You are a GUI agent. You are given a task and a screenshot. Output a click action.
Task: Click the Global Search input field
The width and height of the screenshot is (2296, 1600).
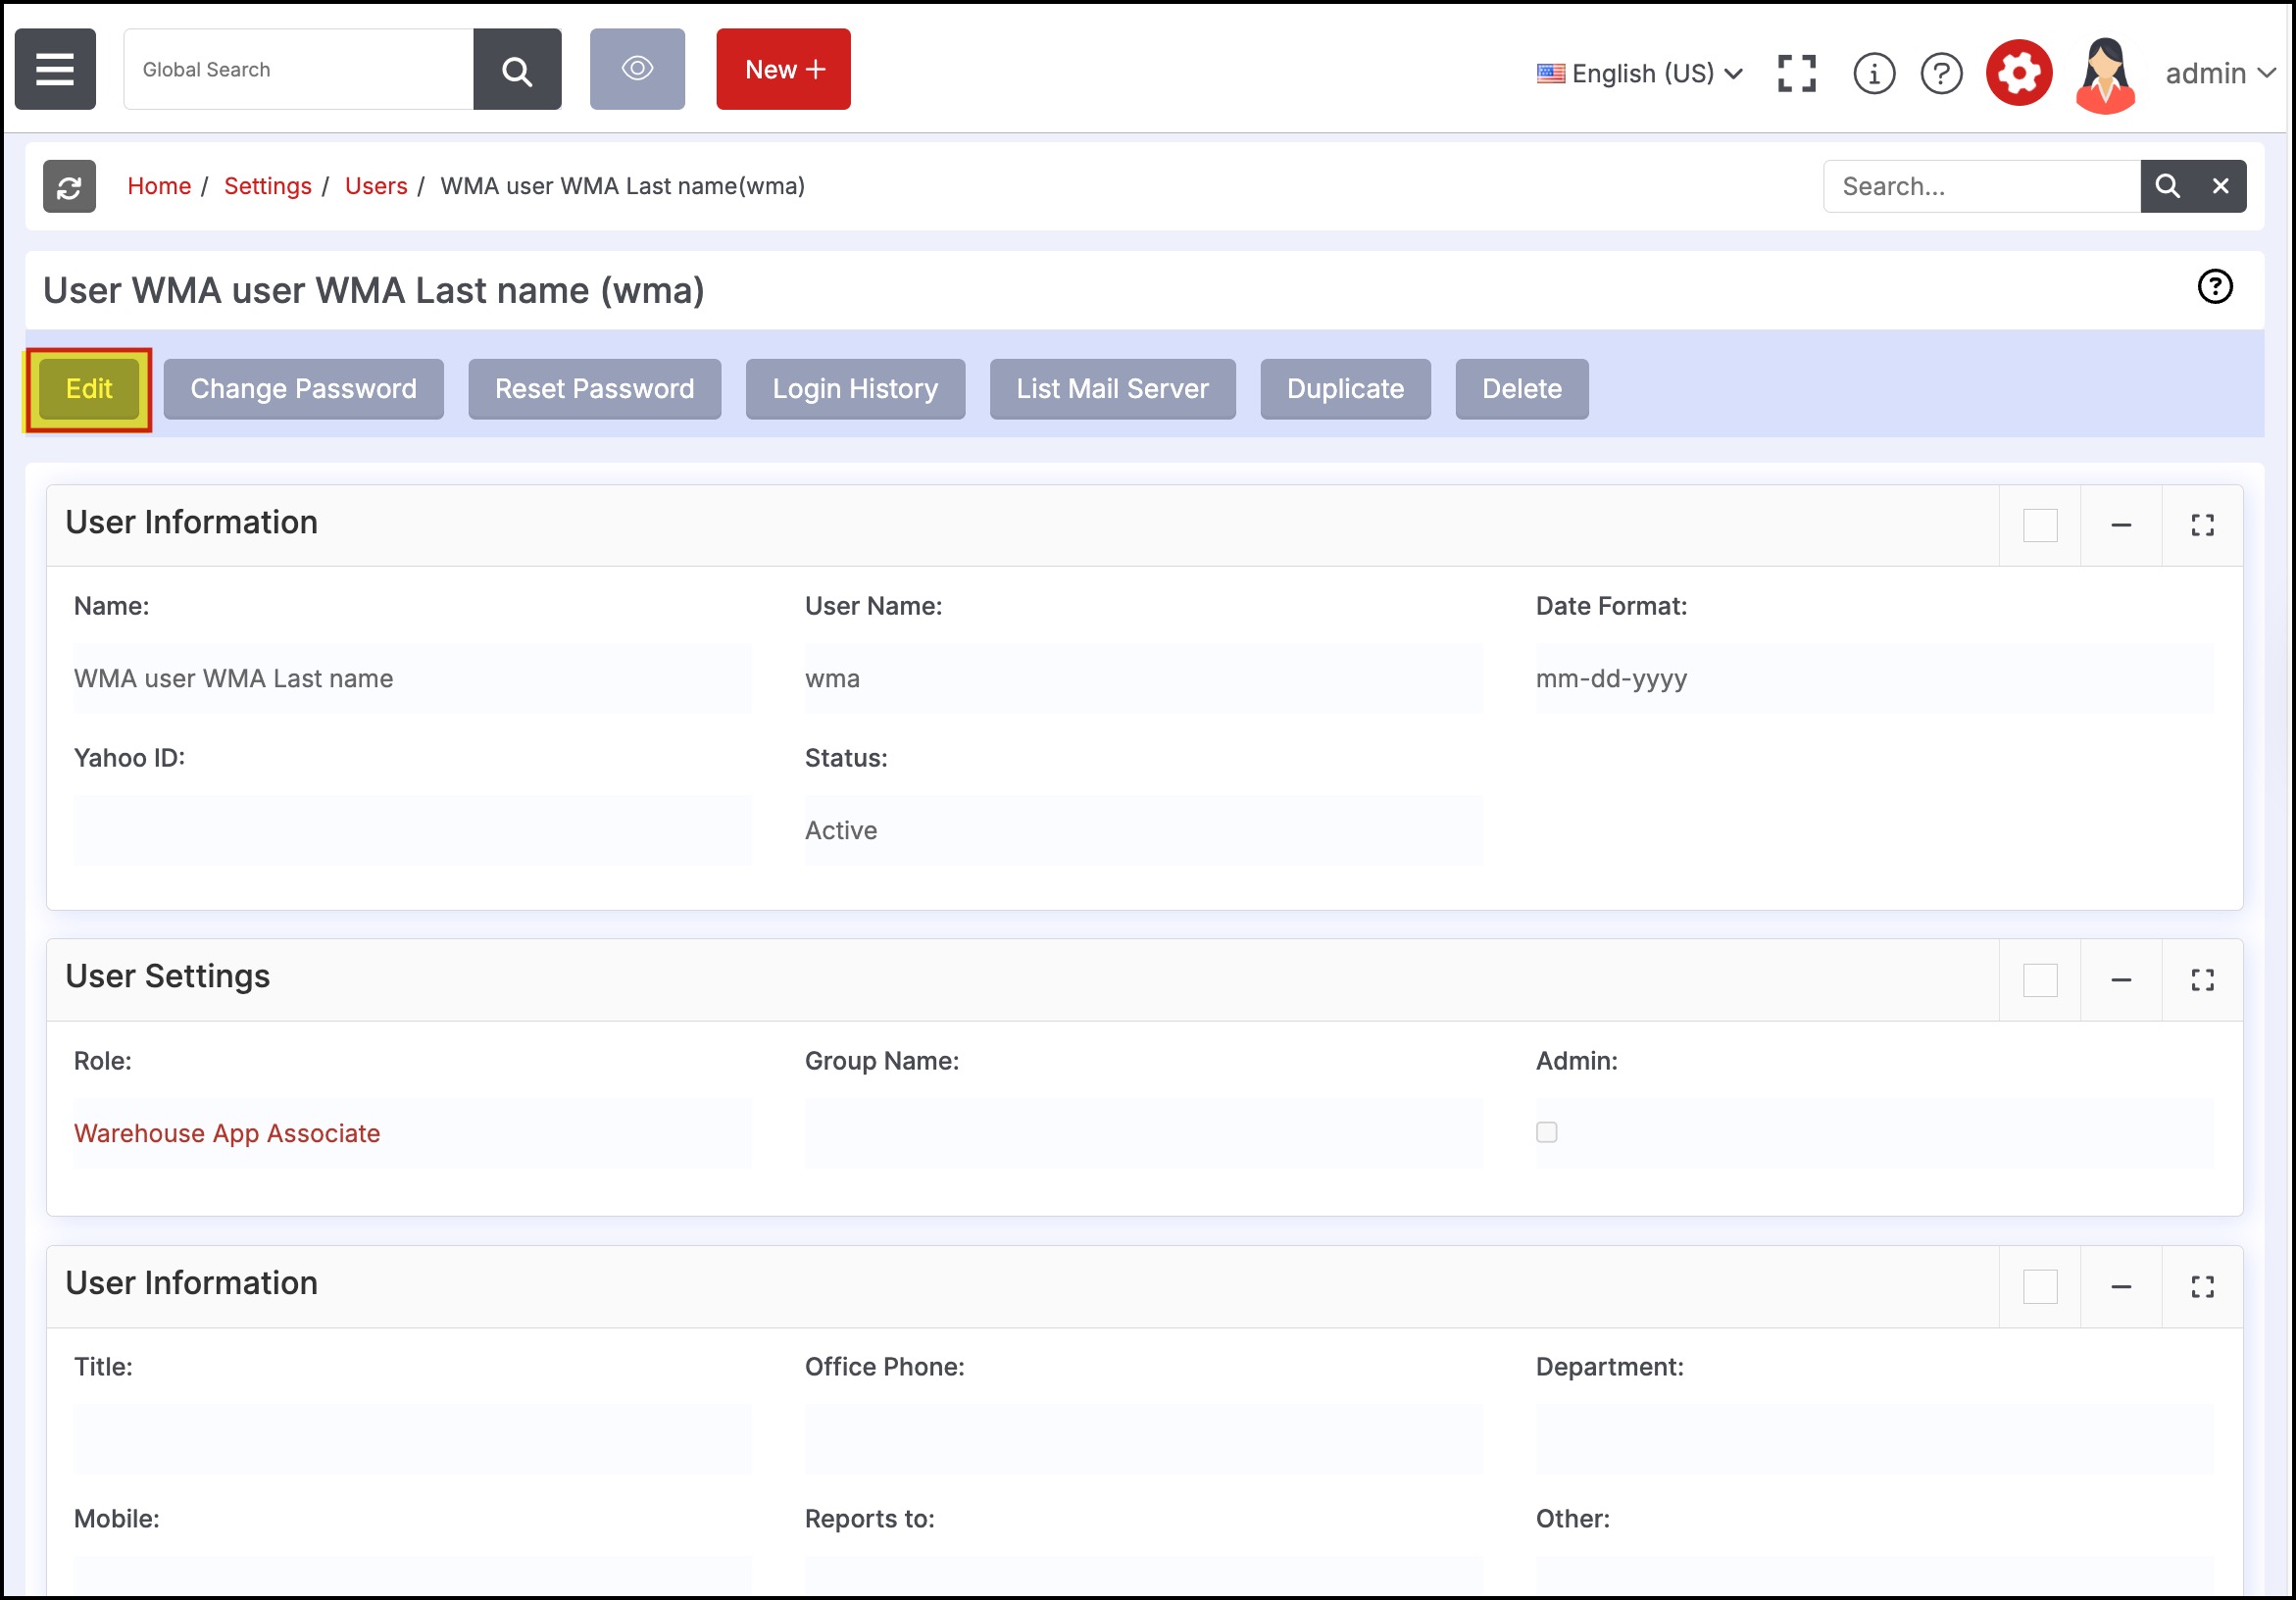(x=298, y=69)
